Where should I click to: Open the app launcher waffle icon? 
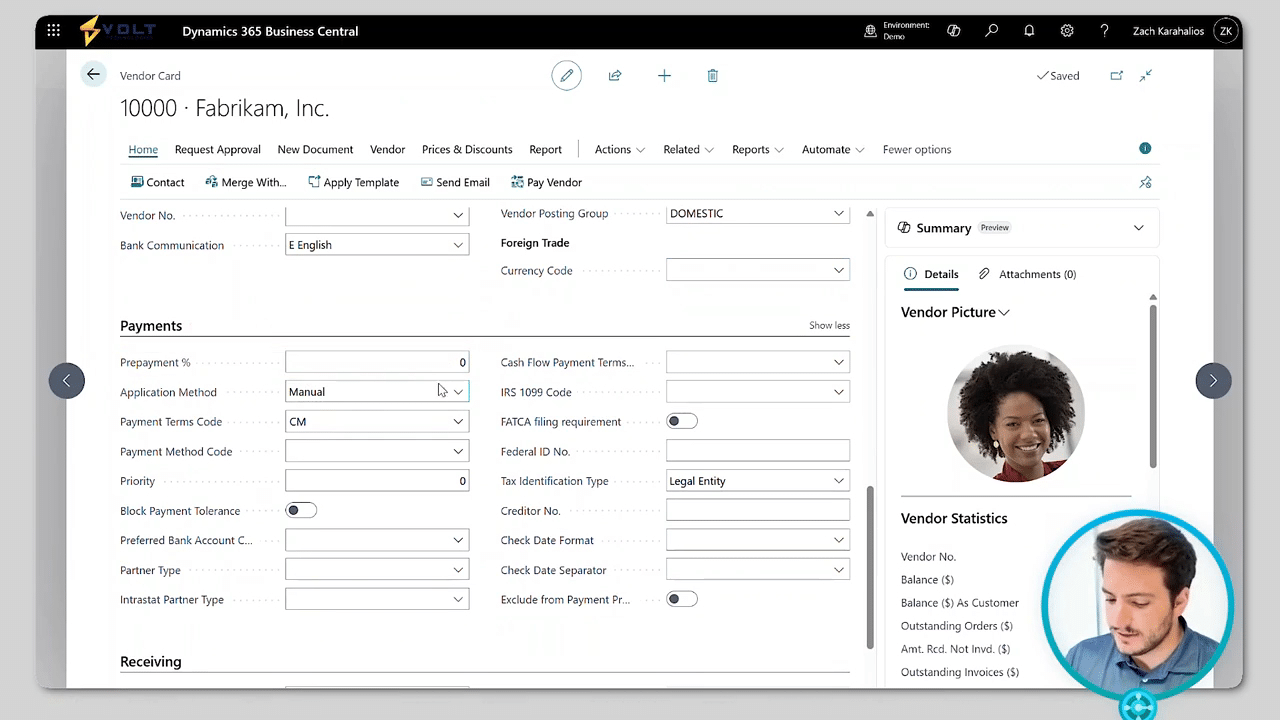pos(54,31)
